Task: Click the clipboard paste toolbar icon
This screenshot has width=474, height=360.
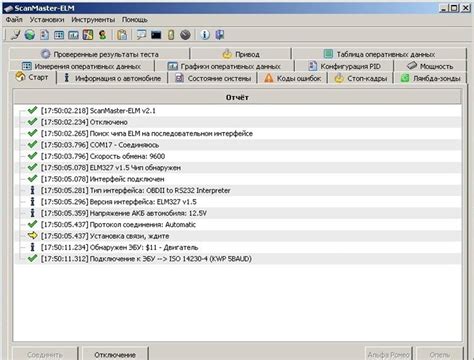Action: tap(122, 35)
